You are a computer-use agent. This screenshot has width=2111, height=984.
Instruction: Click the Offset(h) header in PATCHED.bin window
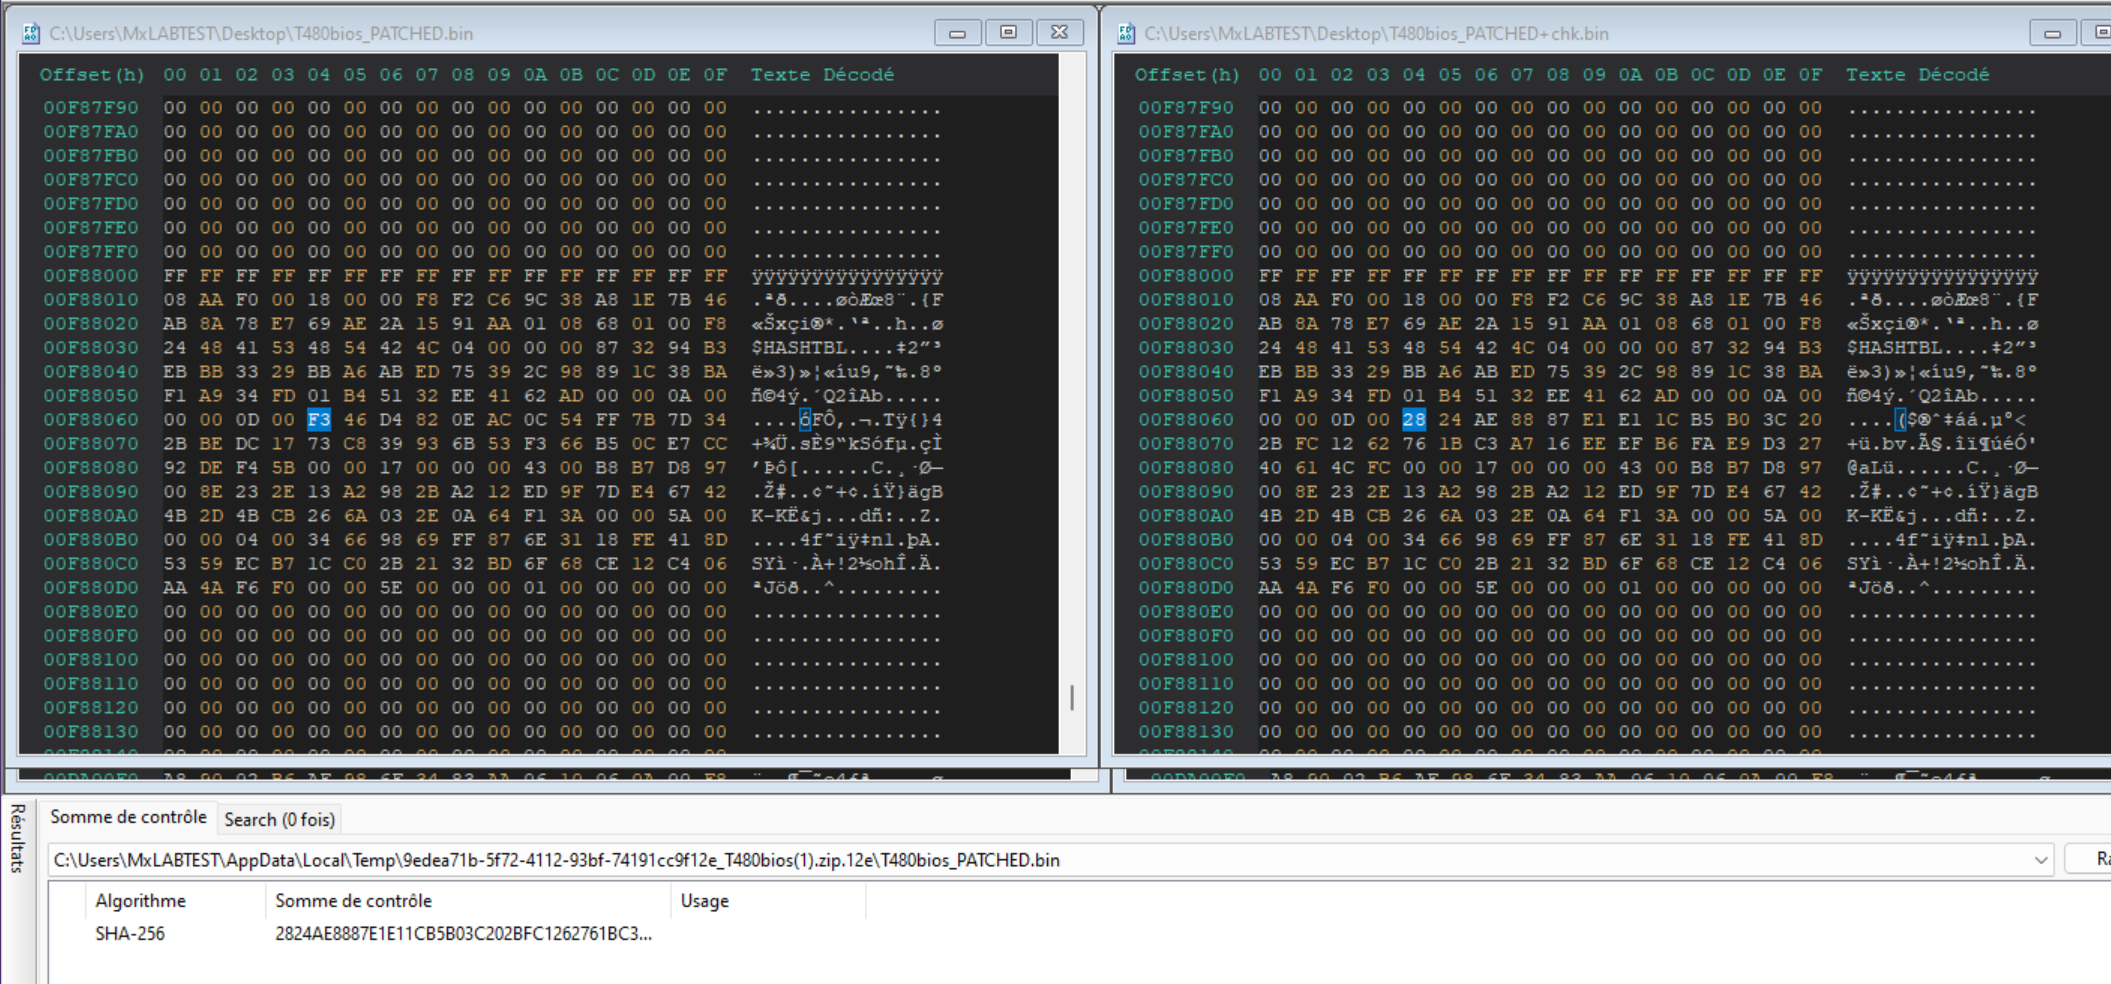[x=92, y=75]
